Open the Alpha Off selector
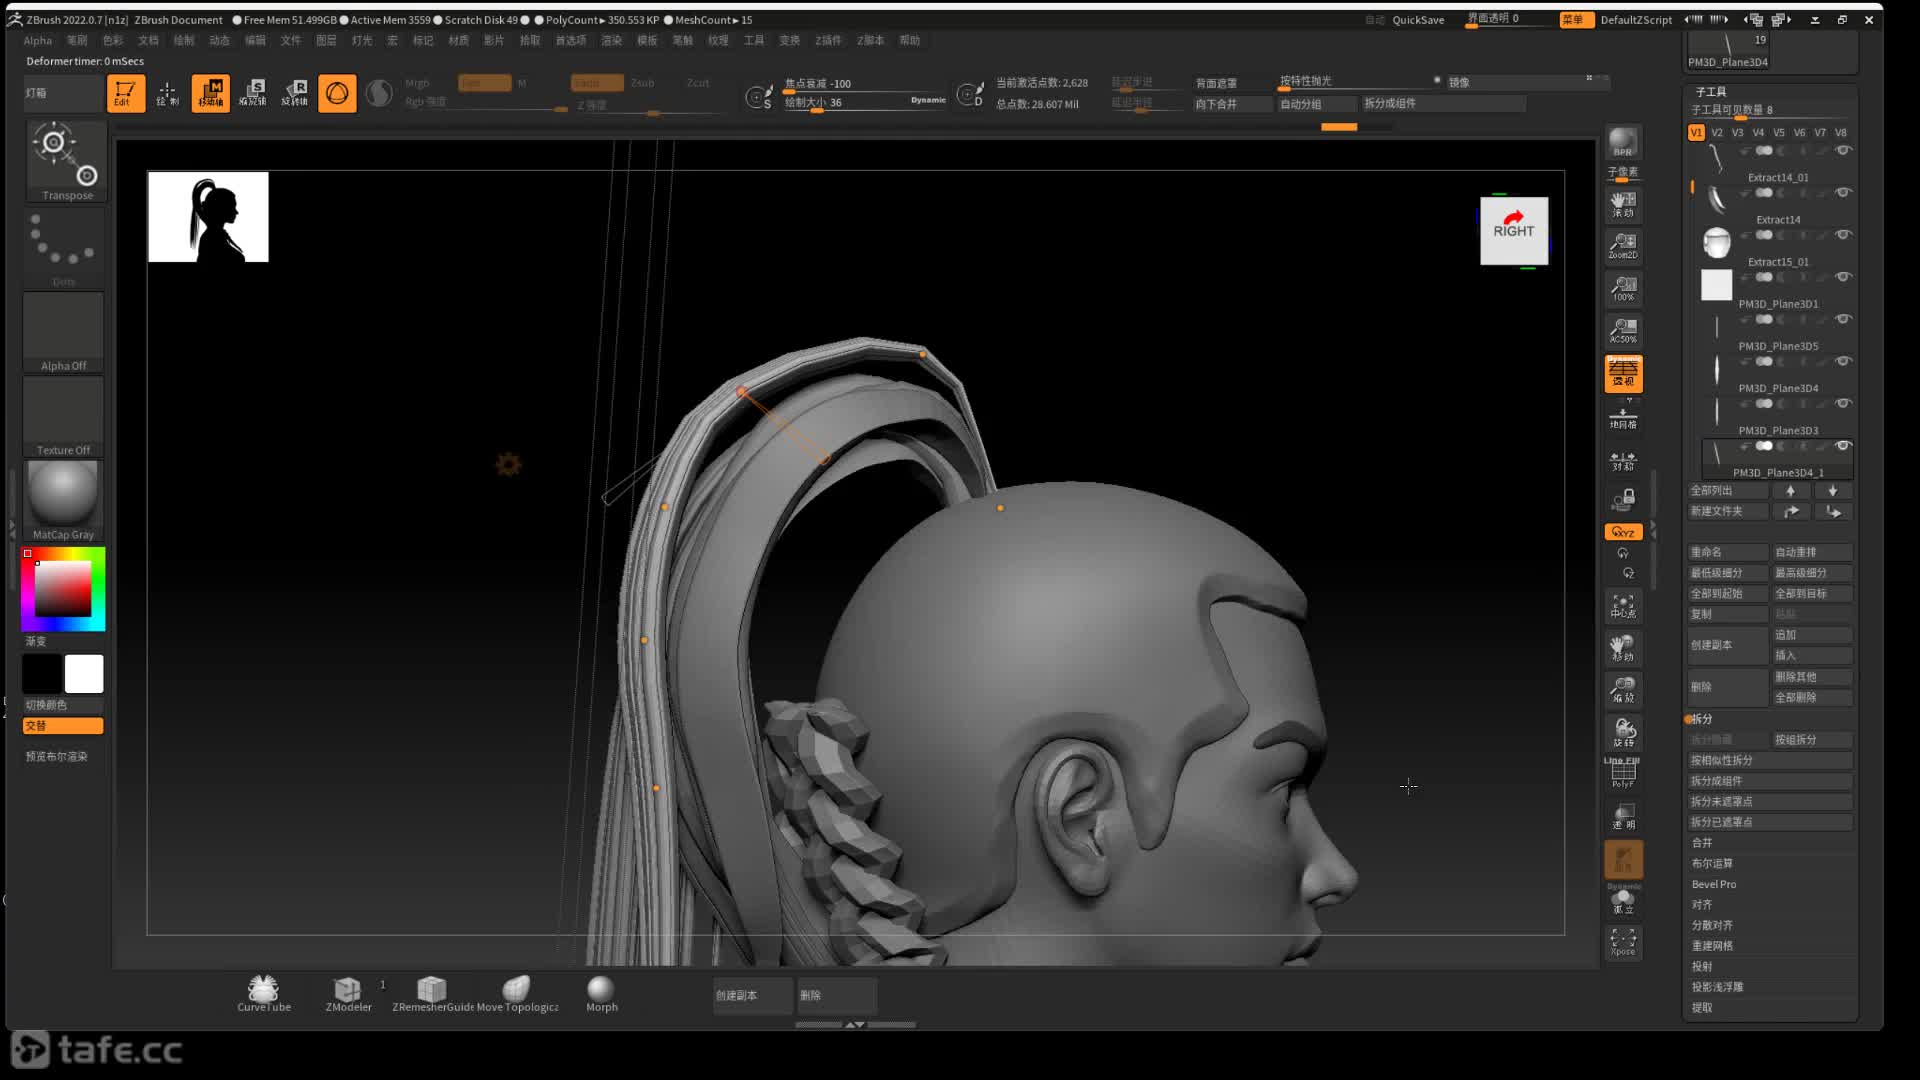The height and width of the screenshot is (1080, 1920). coord(63,332)
